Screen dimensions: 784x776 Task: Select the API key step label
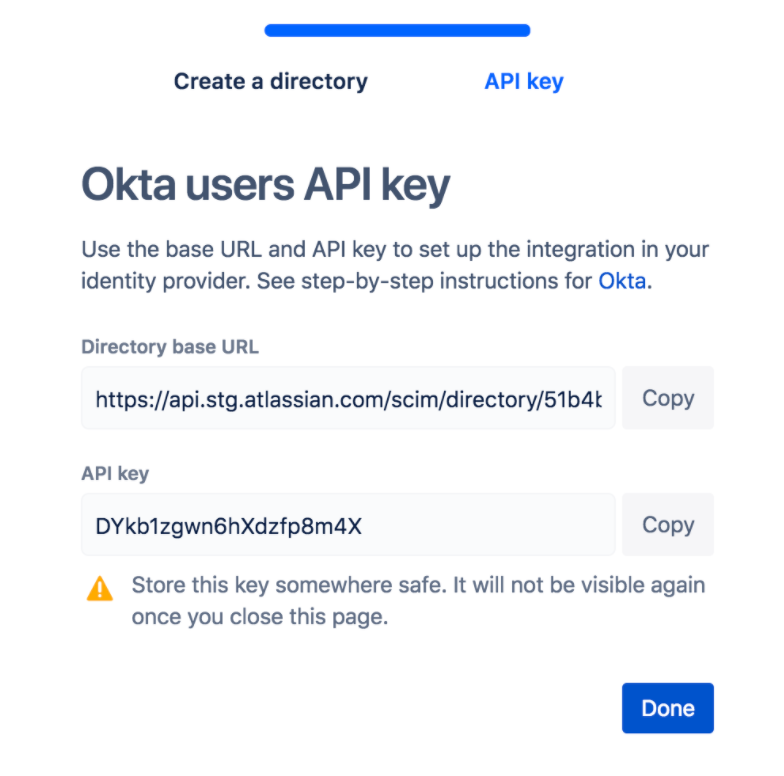[x=524, y=82]
